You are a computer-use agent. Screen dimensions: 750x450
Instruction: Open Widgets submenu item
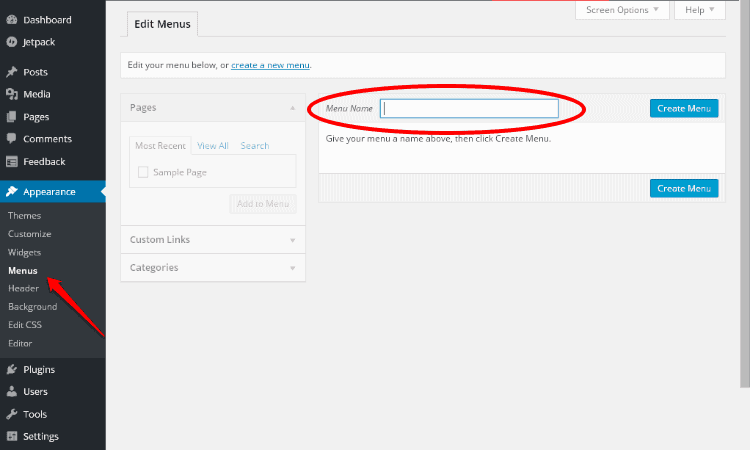[24, 252]
